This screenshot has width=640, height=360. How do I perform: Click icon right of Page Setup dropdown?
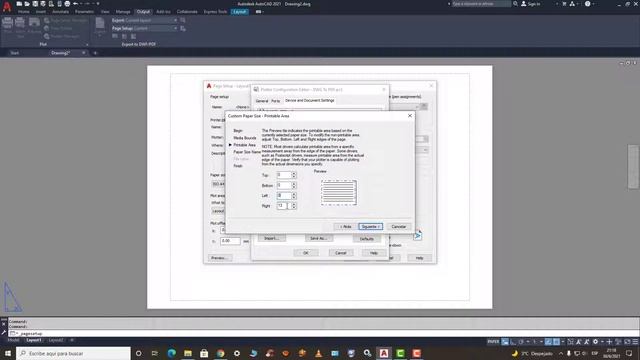[x=183, y=29]
